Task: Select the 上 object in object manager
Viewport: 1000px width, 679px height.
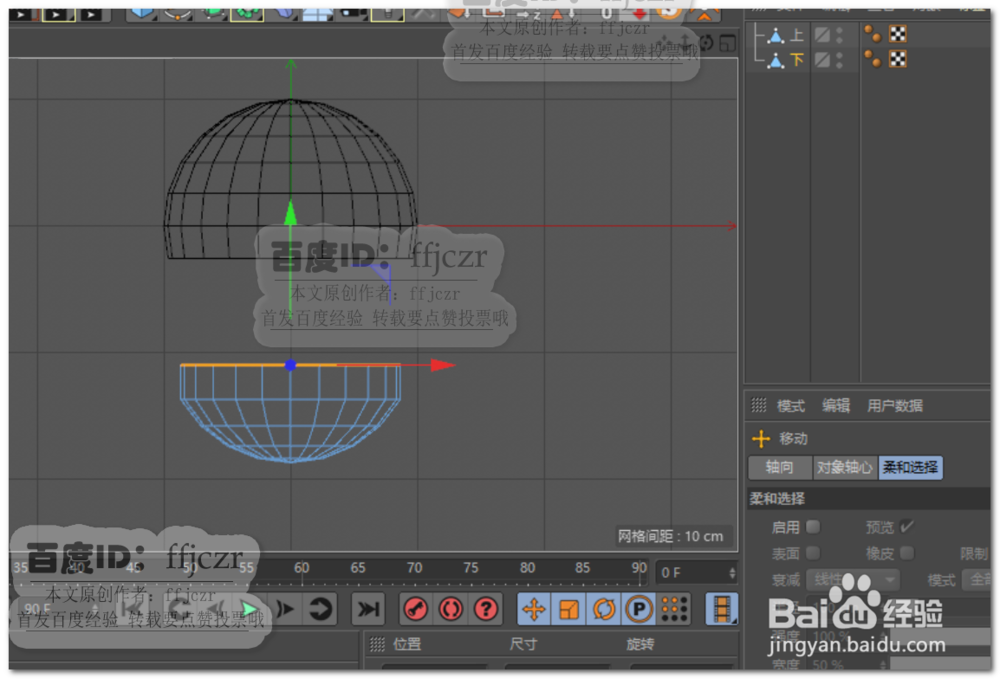Action: point(797,35)
